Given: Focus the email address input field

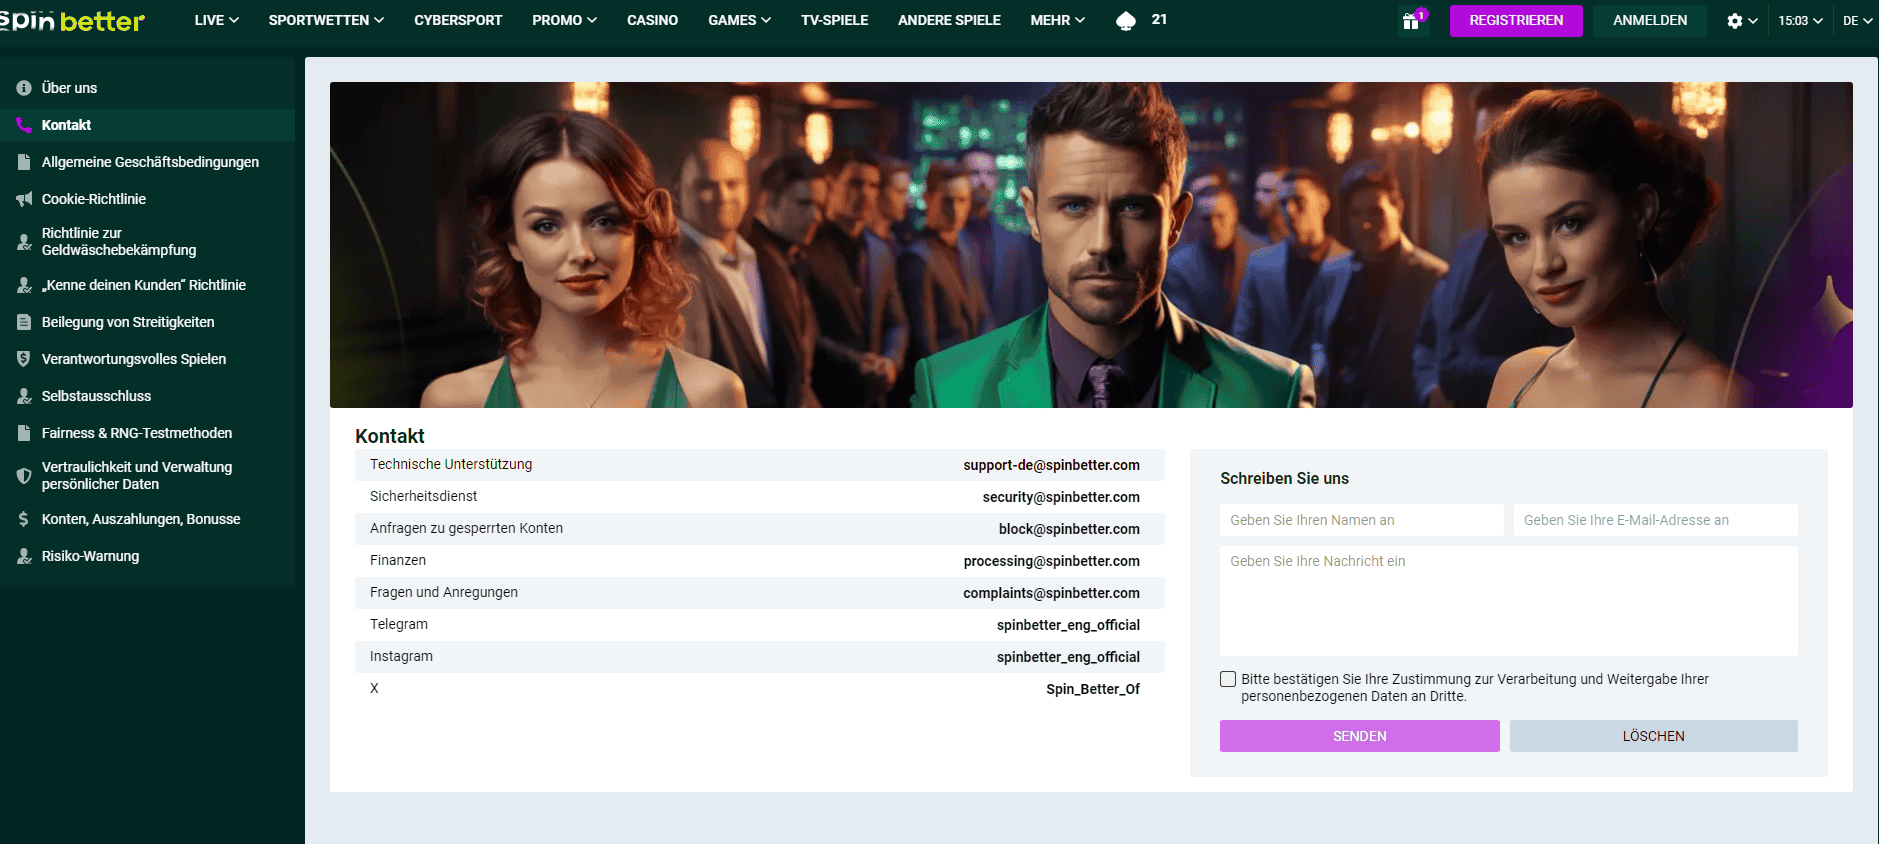Looking at the screenshot, I should click(1656, 520).
